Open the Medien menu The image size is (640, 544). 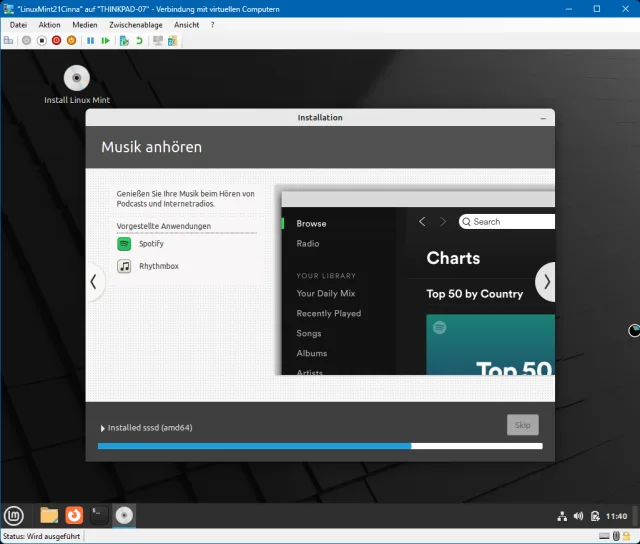[85, 24]
